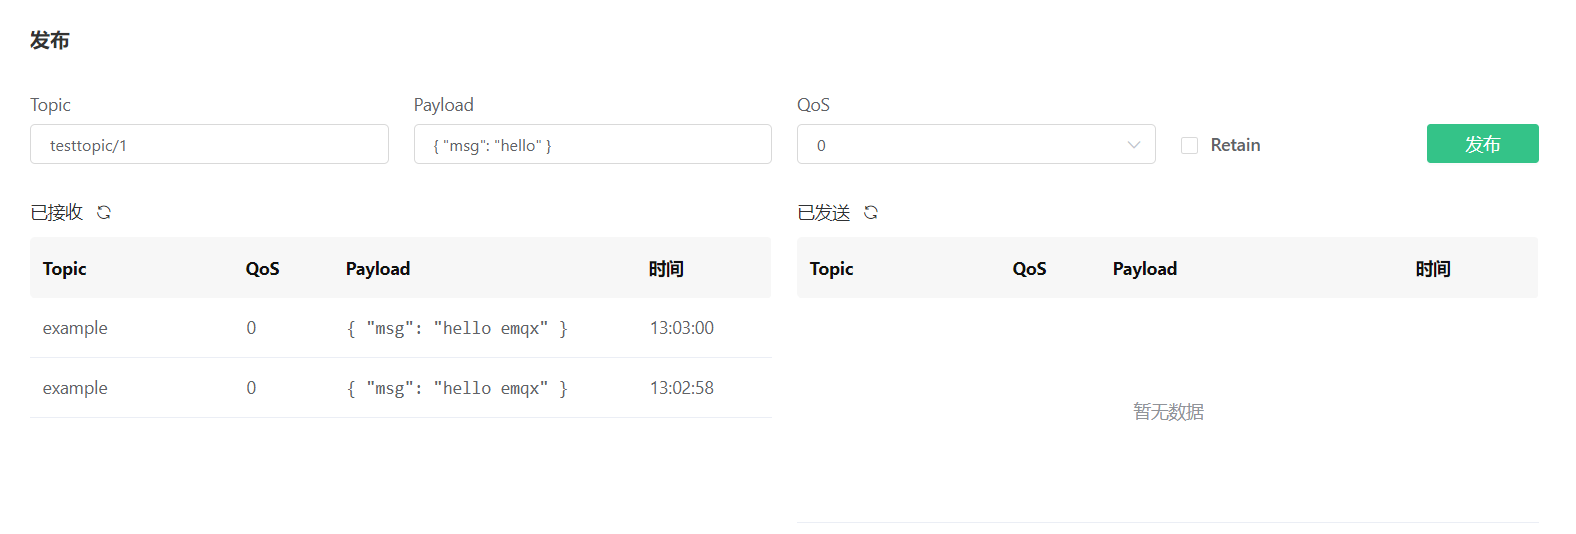The width and height of the screenshot is (1576, 534).
Task: Select the received message at 13:02:58
Action: pyautogui.click(x=400, y=388)
